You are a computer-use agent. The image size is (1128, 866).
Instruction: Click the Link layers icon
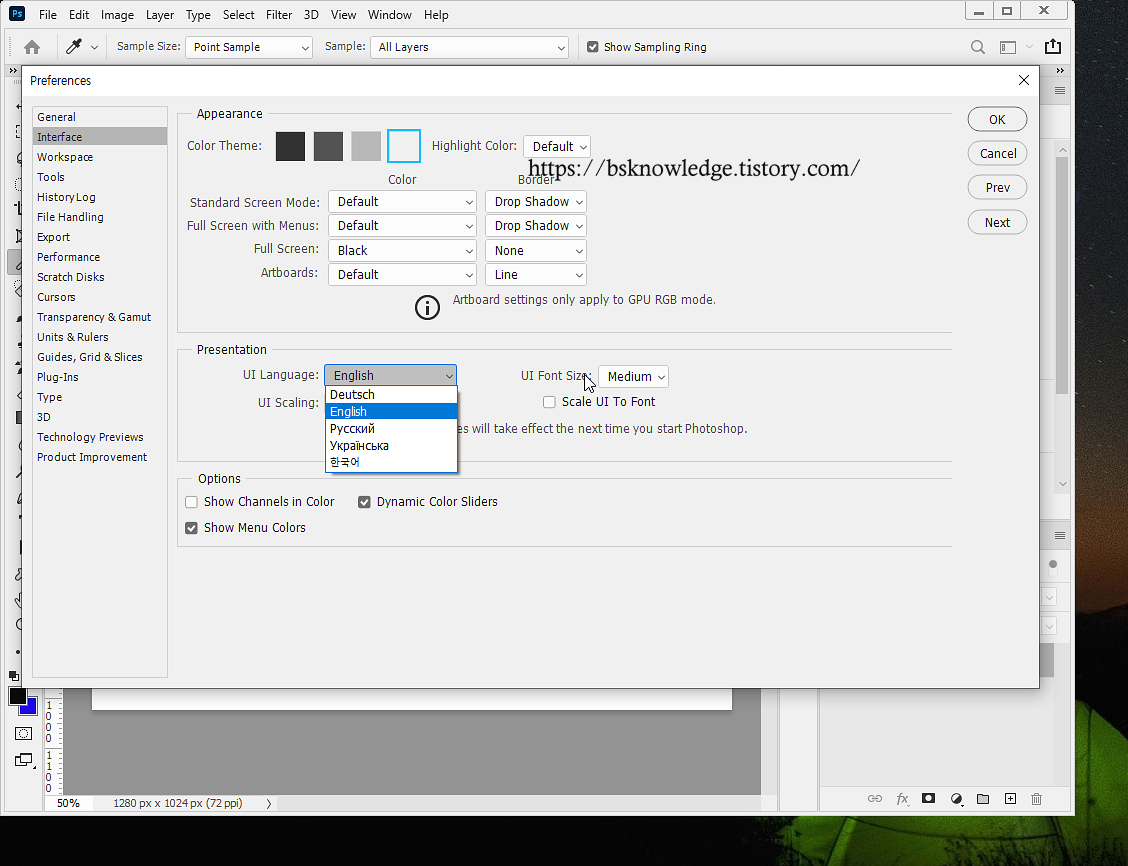click(875, 799)
